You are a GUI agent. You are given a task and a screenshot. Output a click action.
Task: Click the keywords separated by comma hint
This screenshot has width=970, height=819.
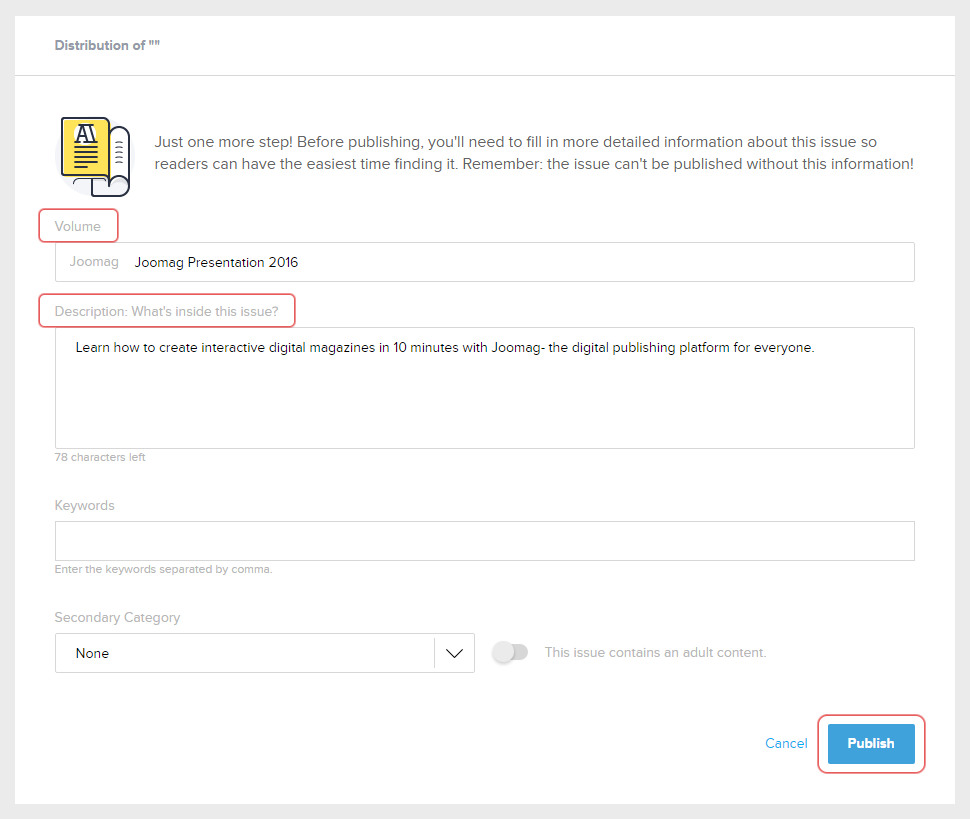pos(163,569)
